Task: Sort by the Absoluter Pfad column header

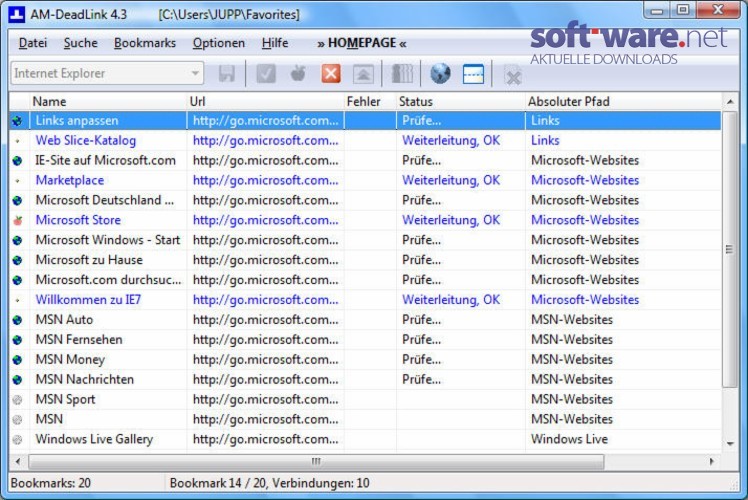Action: (x=623, y=102)
